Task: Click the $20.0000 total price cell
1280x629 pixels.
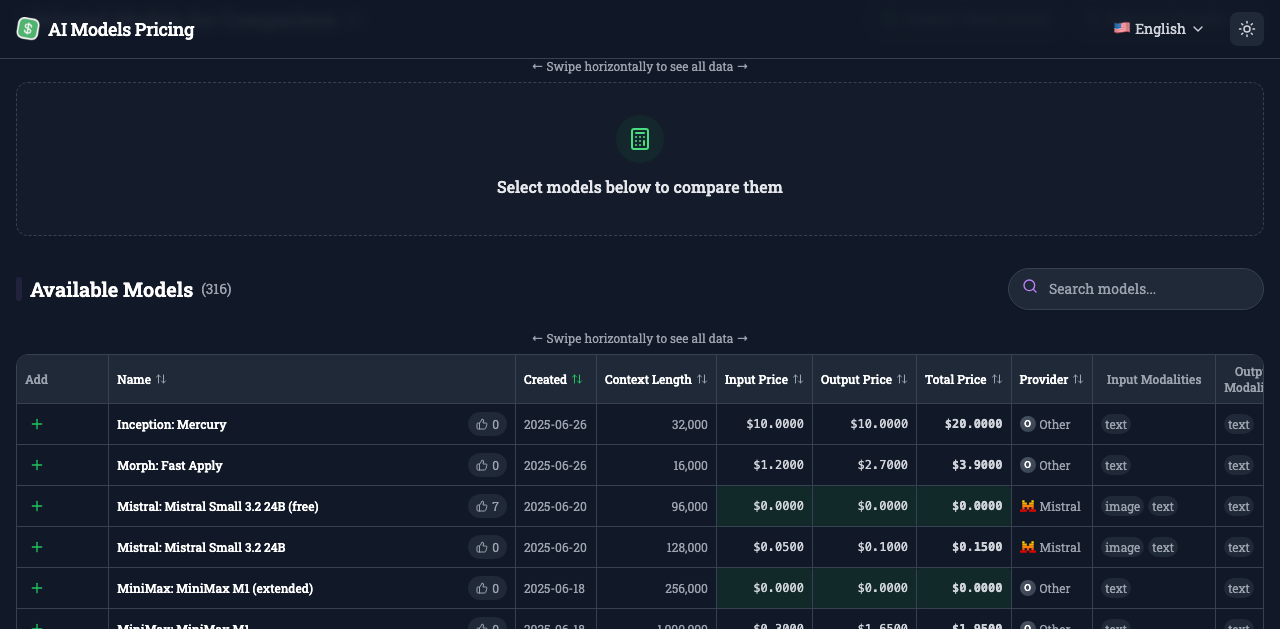Action: [x=963, y=424]
